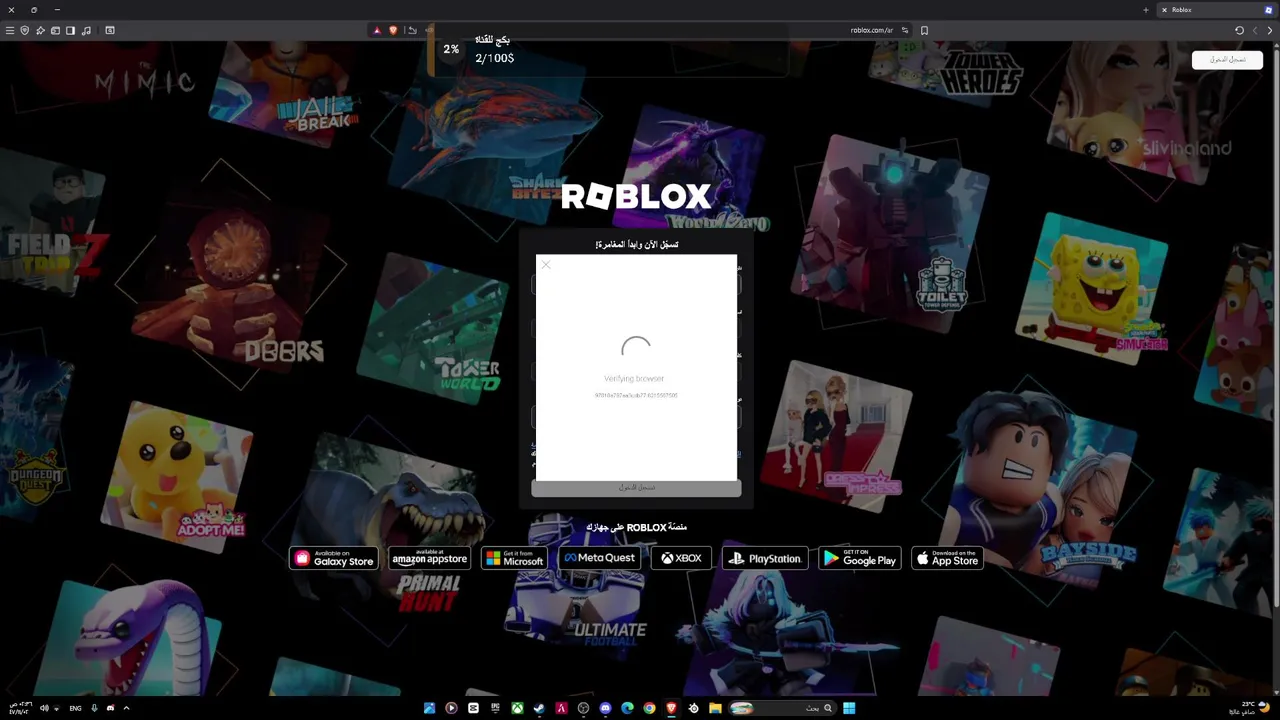The image size is (1280, 720).
Task: Open Discord from the taskbar
Action: (x=605, y=708)
